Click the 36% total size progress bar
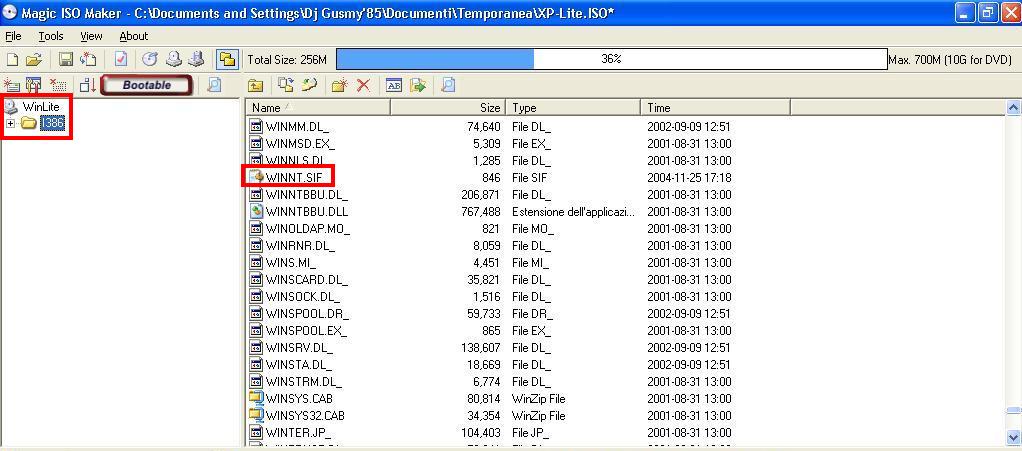The height and width of the screenshot is (451, 1022). [x=611, y=60]
